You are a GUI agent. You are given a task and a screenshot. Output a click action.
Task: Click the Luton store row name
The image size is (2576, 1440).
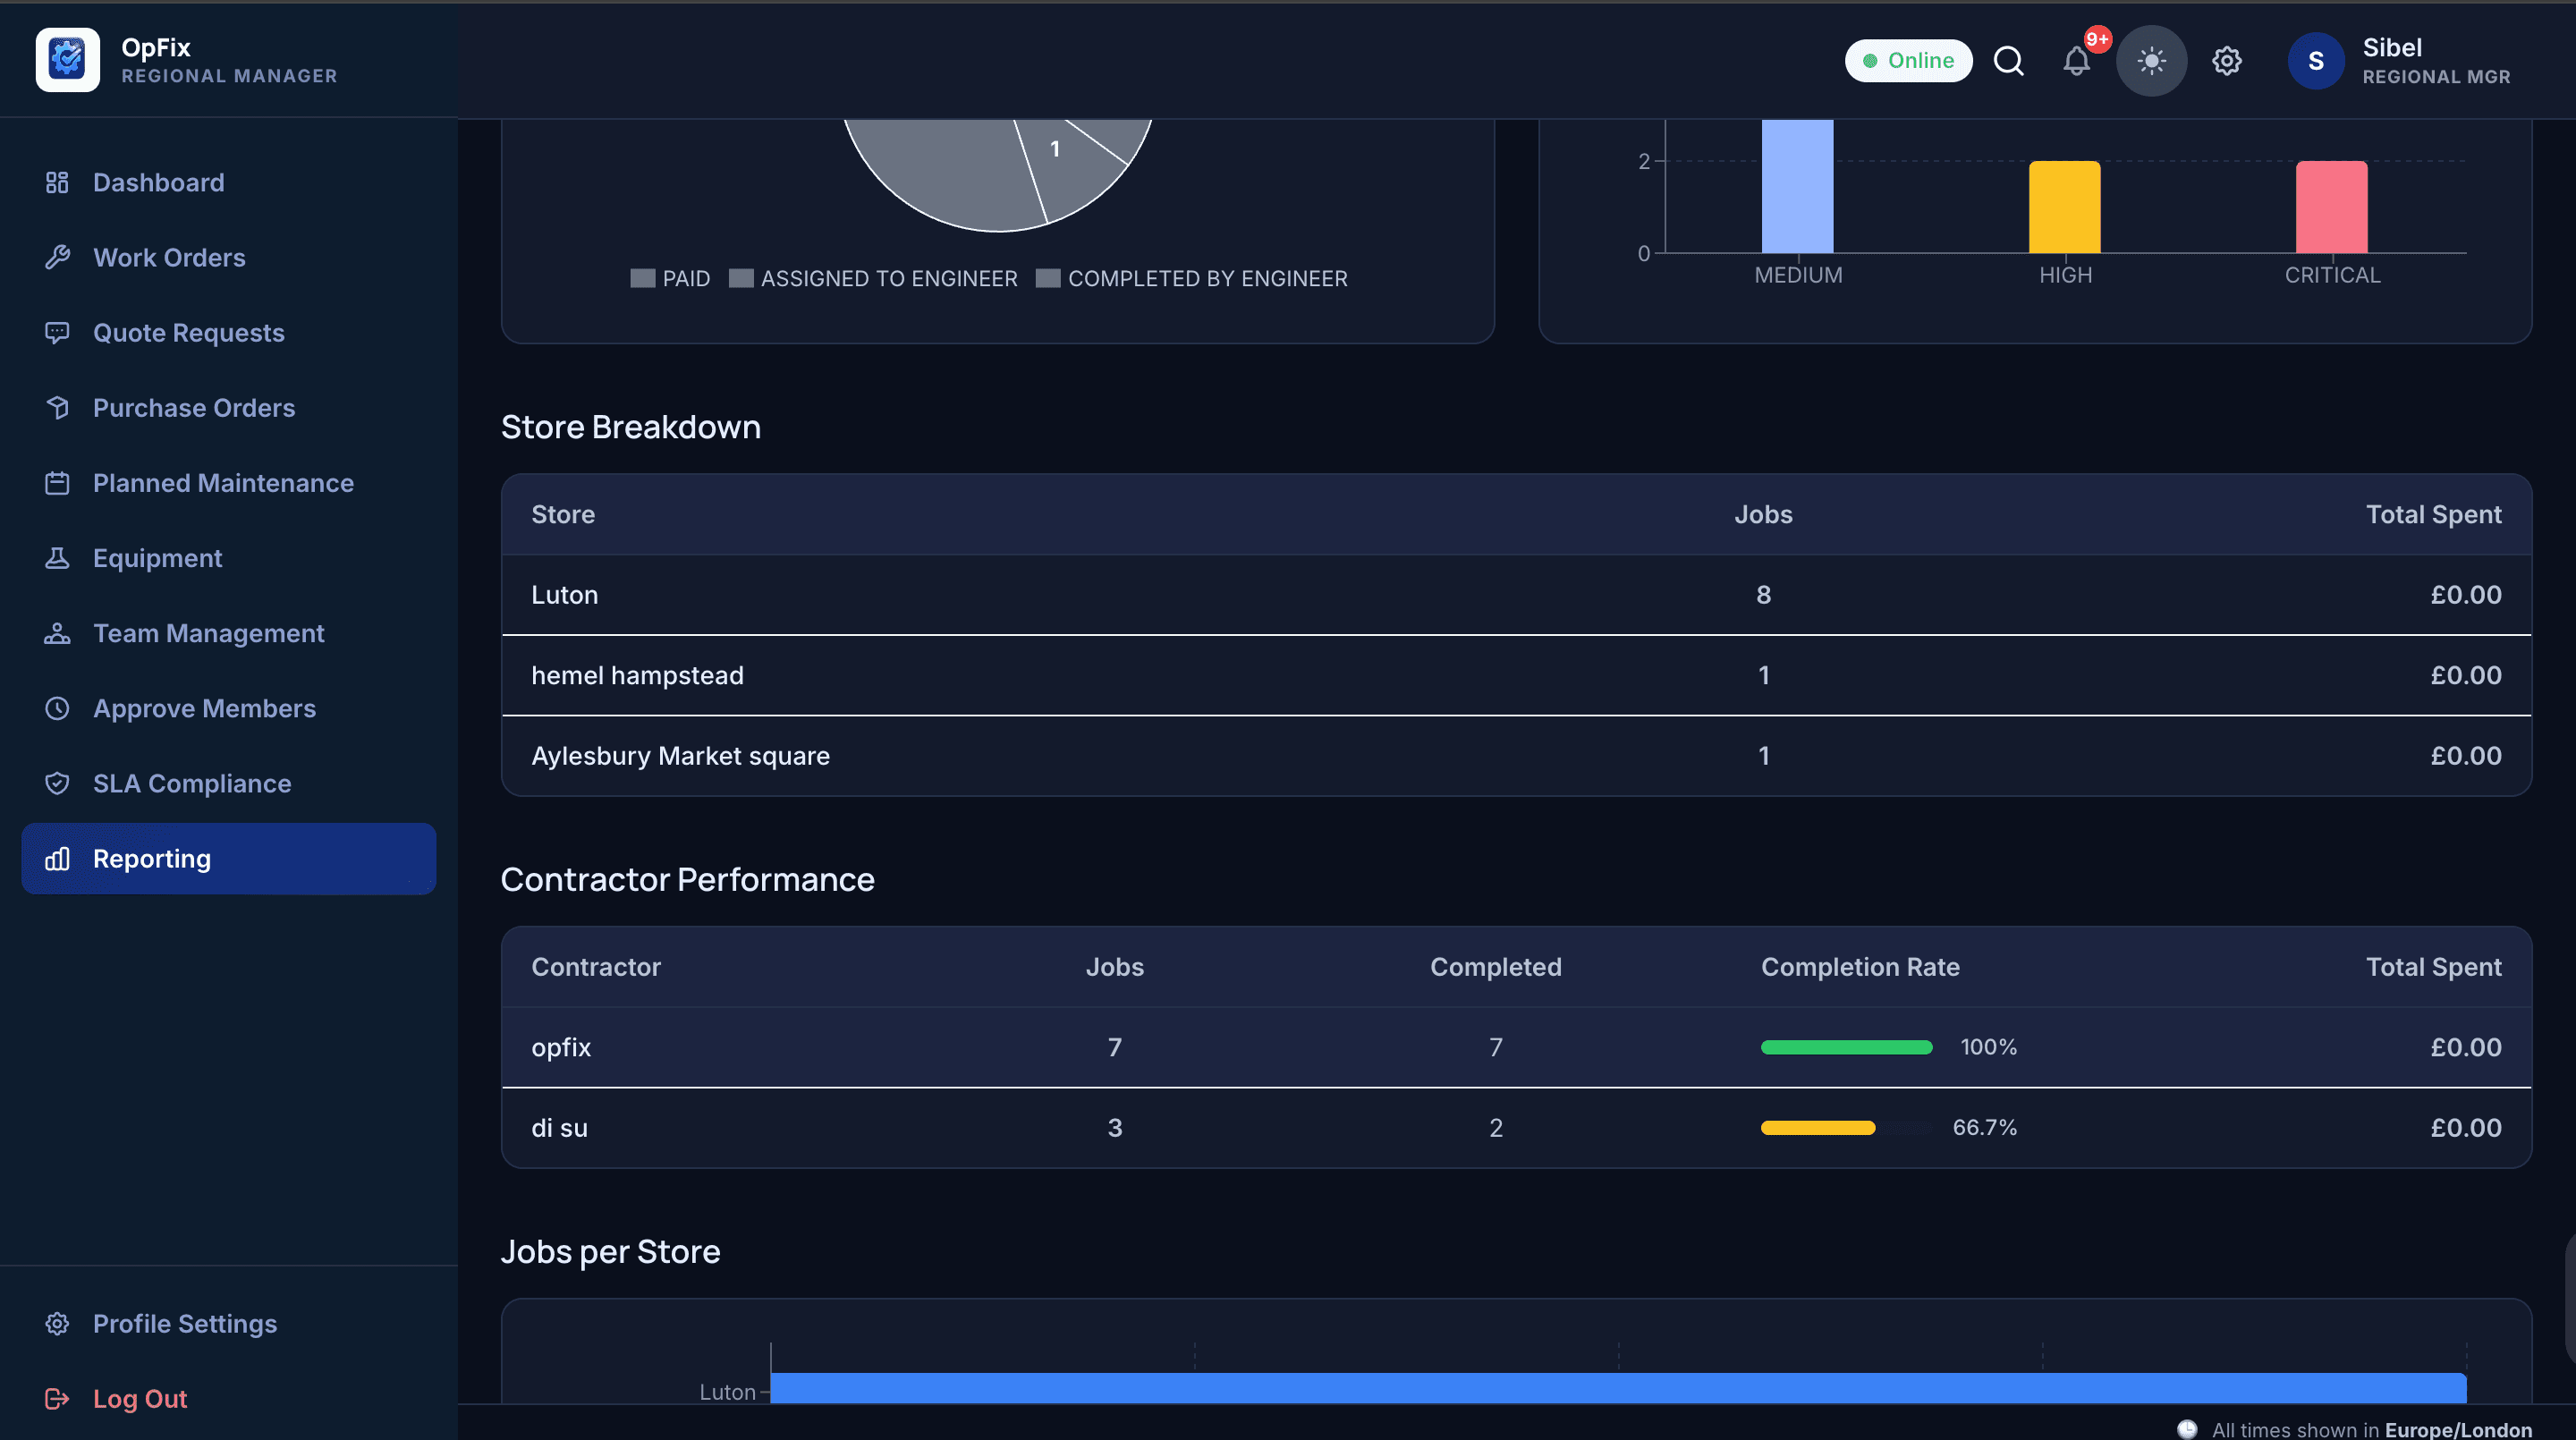click(x=565, y=595)
